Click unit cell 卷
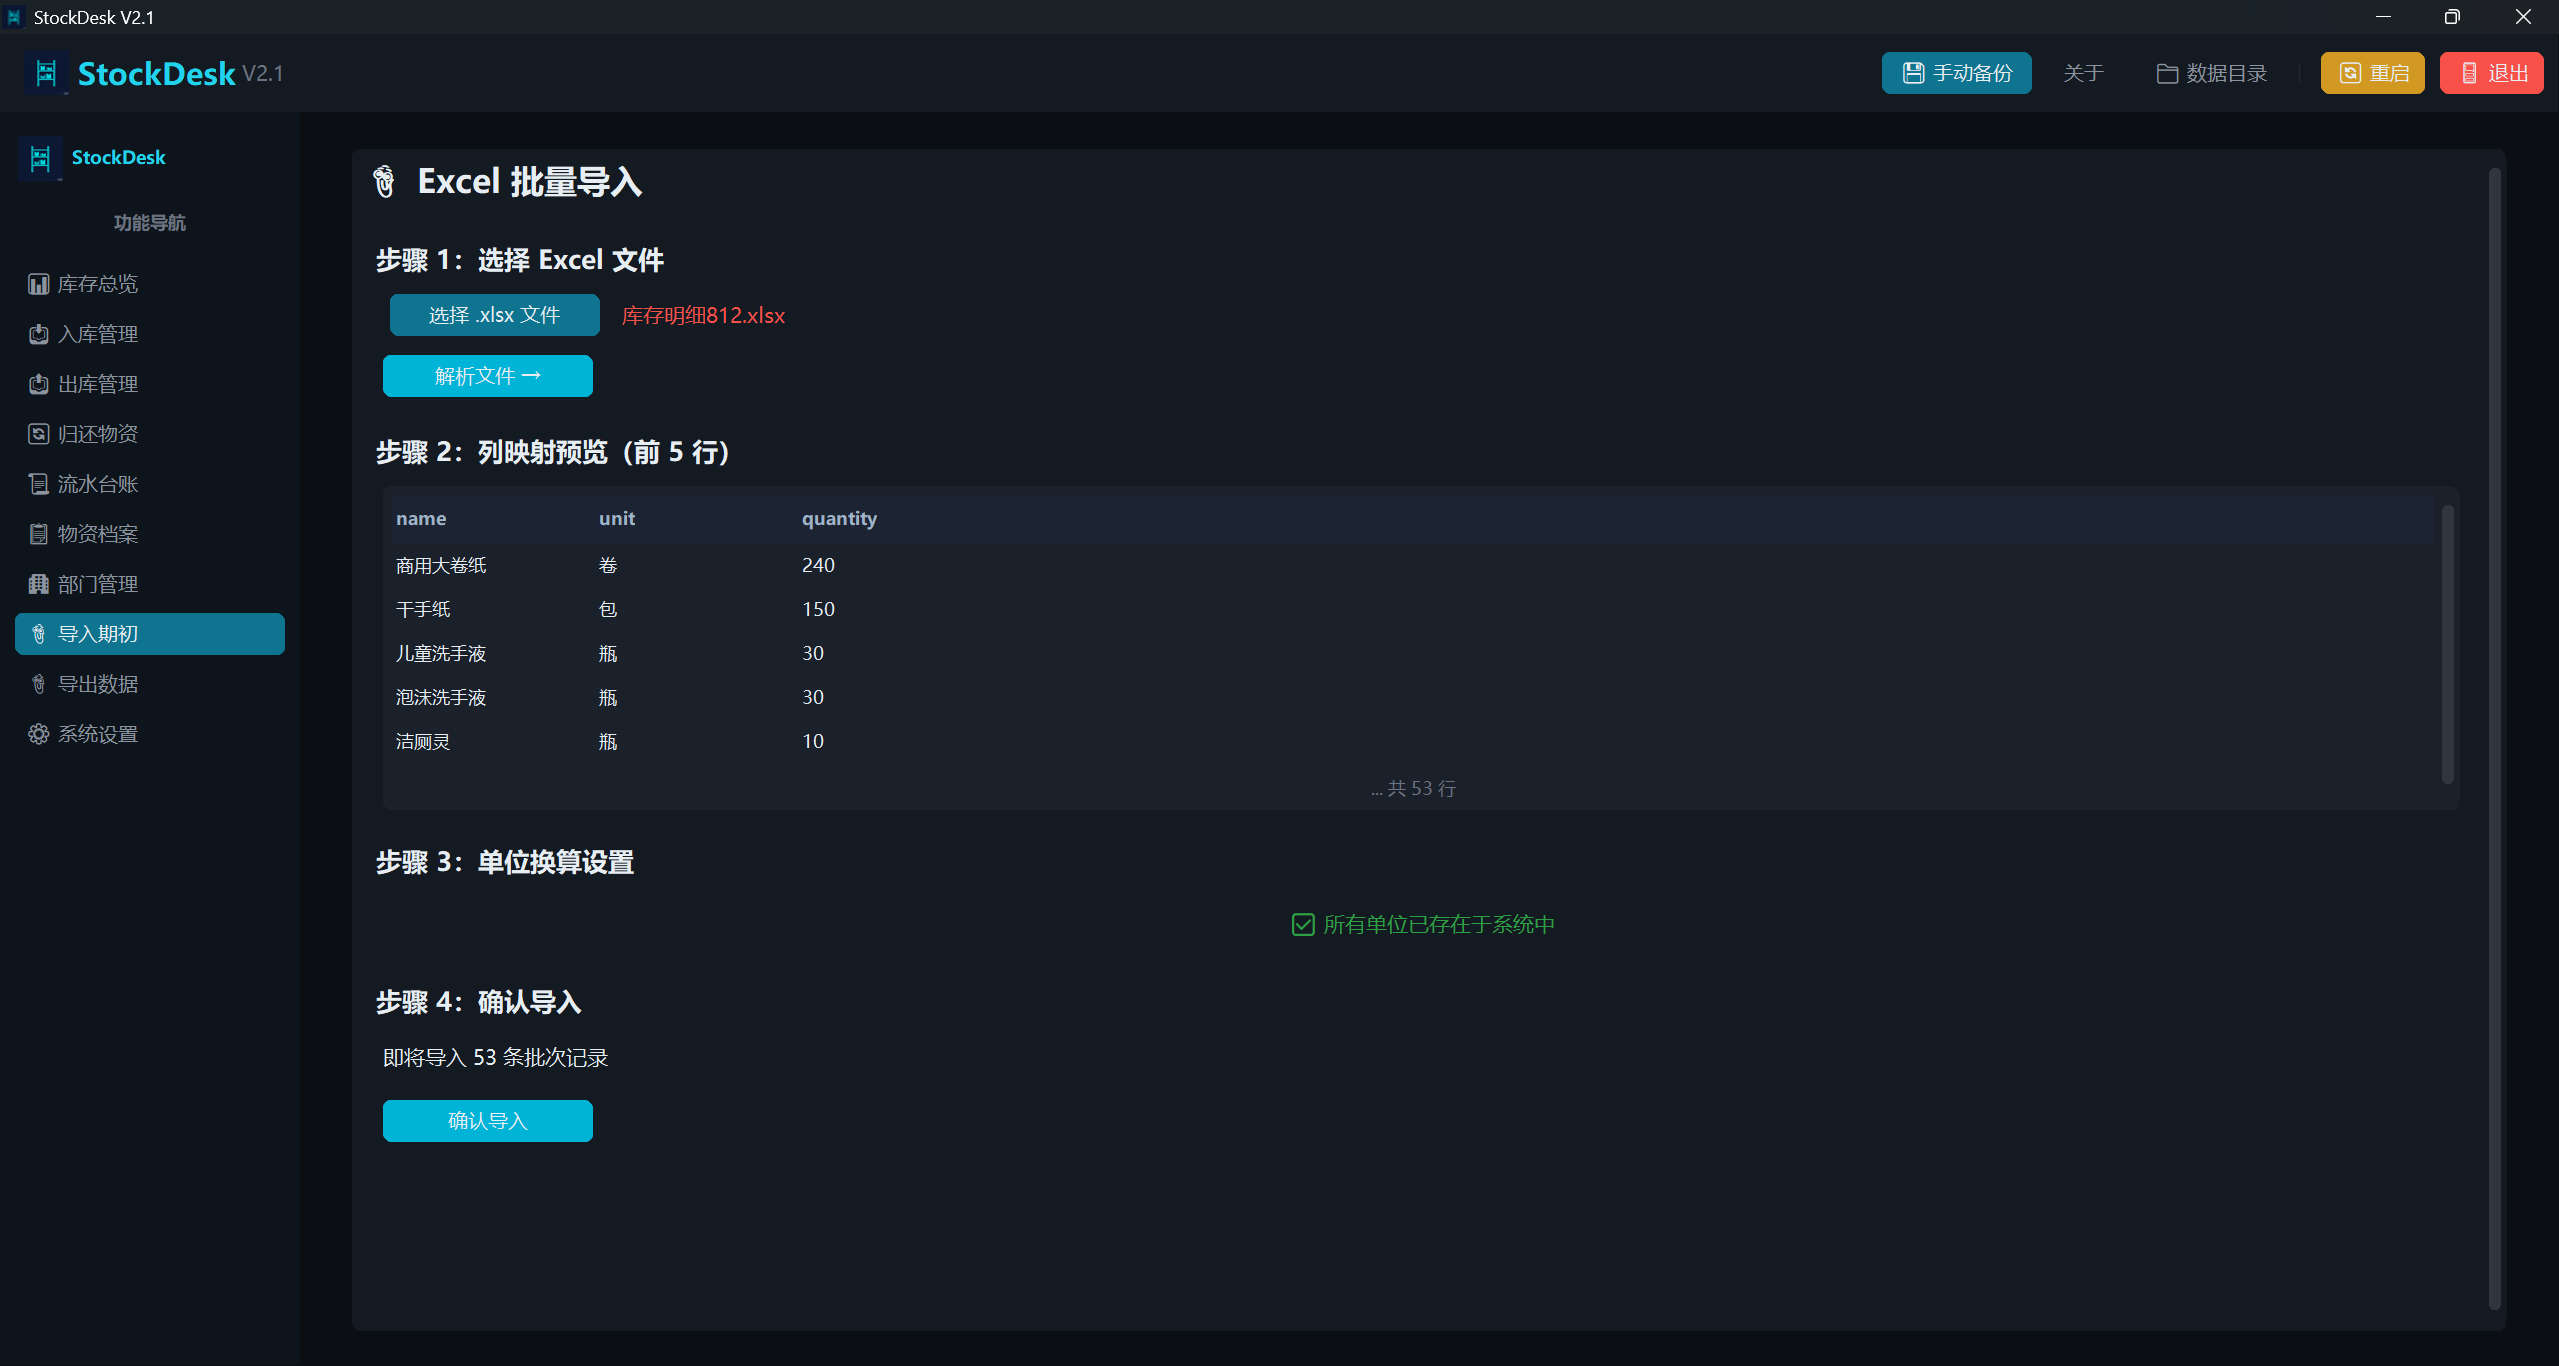 608,565
